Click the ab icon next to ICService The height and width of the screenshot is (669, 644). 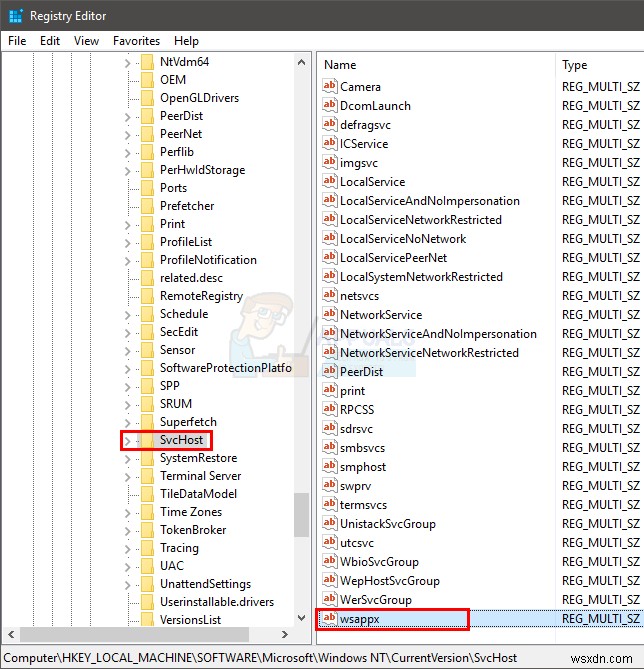click(x=329, y=143)
